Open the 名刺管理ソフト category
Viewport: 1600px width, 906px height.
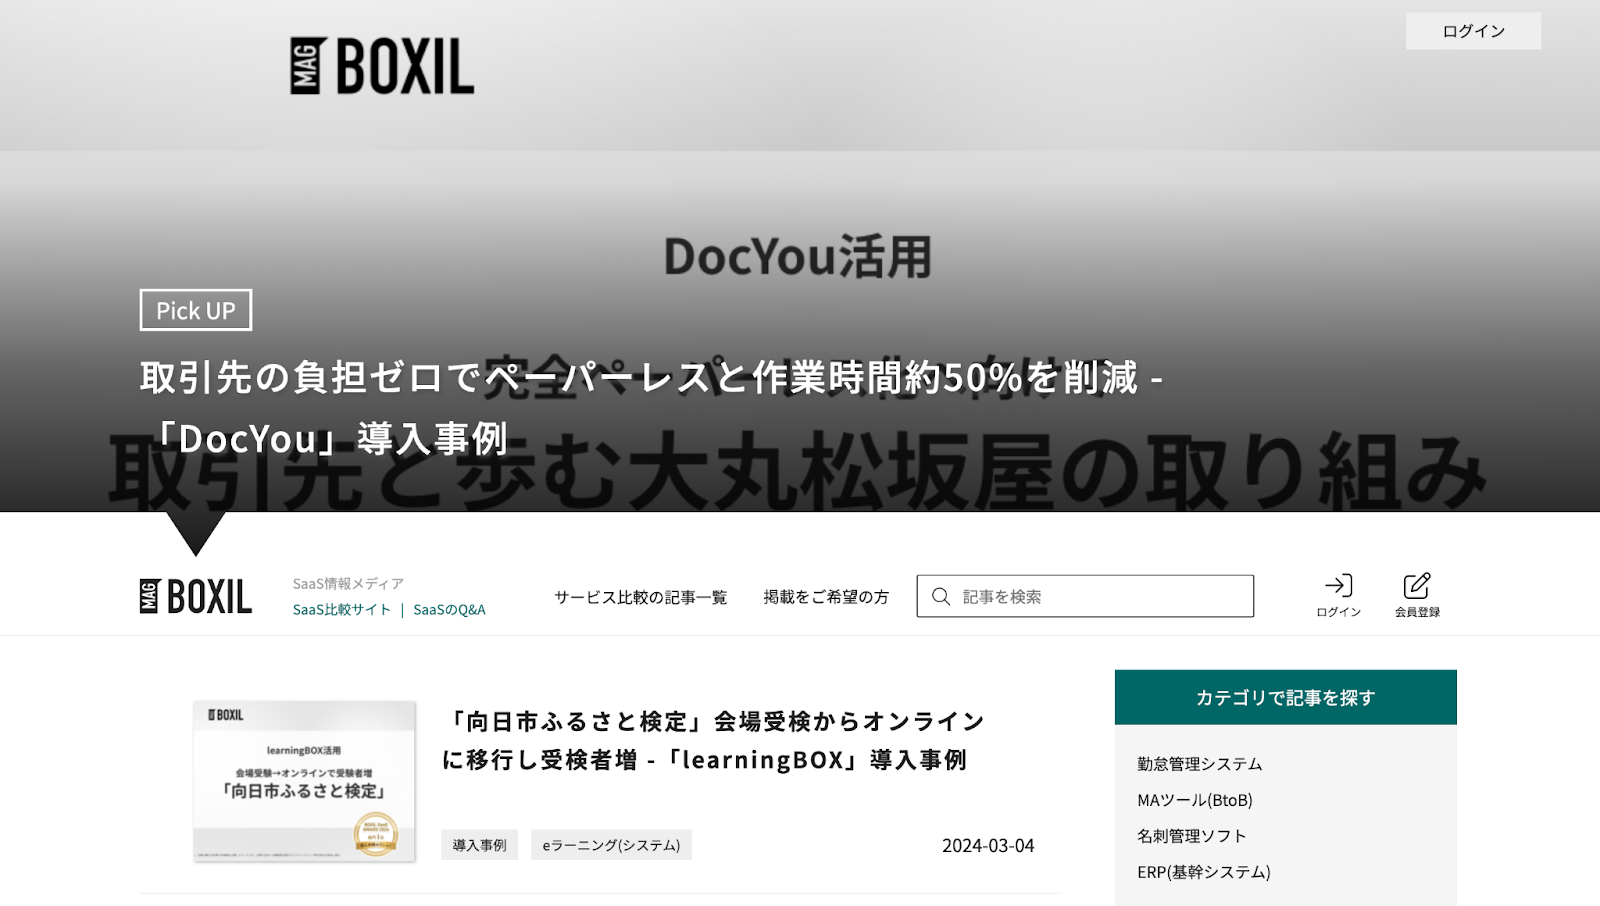1192,836
